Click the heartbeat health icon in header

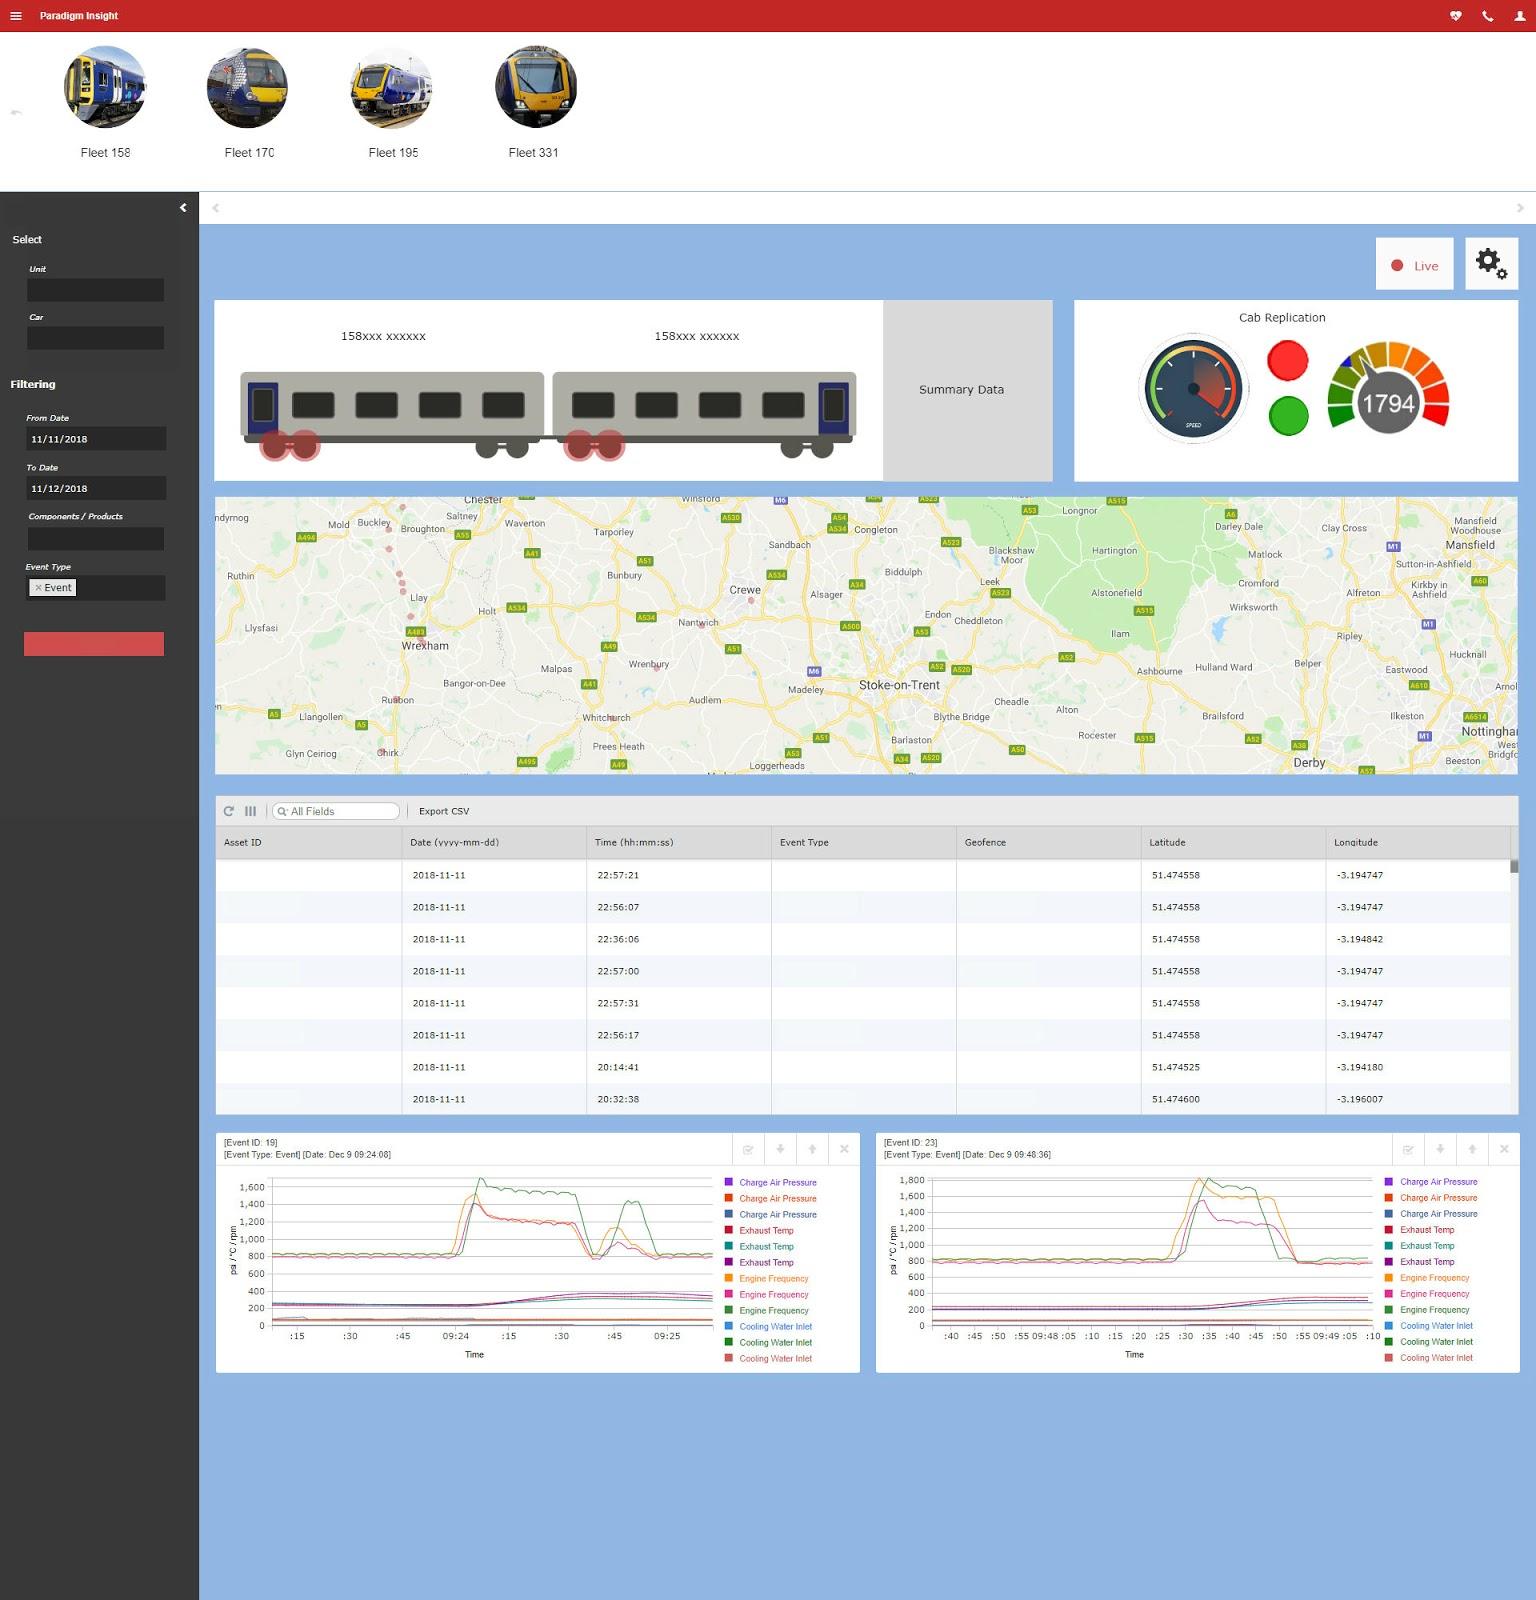(x=1456, y=16)
